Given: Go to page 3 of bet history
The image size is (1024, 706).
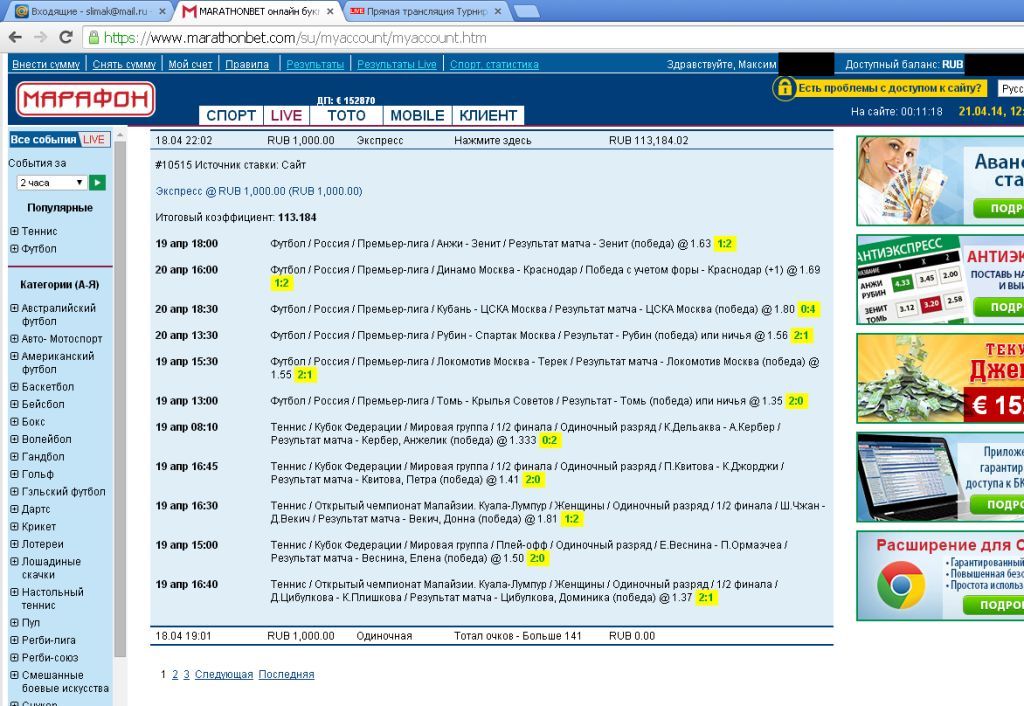Looking at the screenshot, I should [186, 675].
